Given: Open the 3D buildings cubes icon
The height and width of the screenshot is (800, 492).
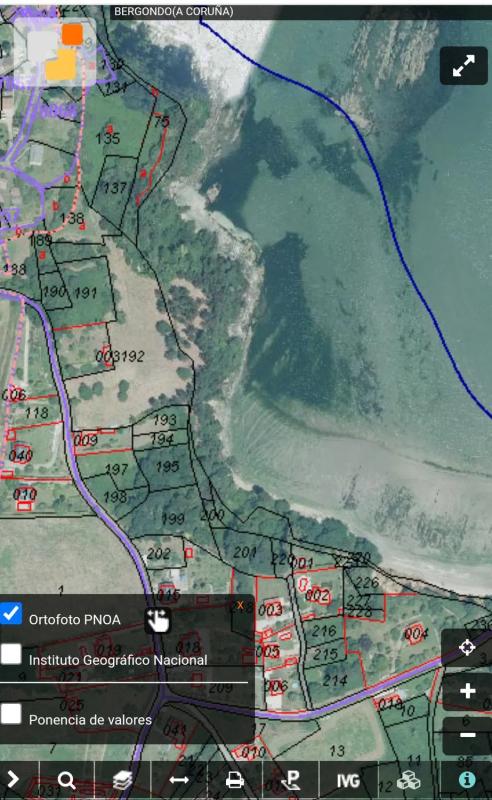Looking at the screenshot, I should [x=408, y=780].
